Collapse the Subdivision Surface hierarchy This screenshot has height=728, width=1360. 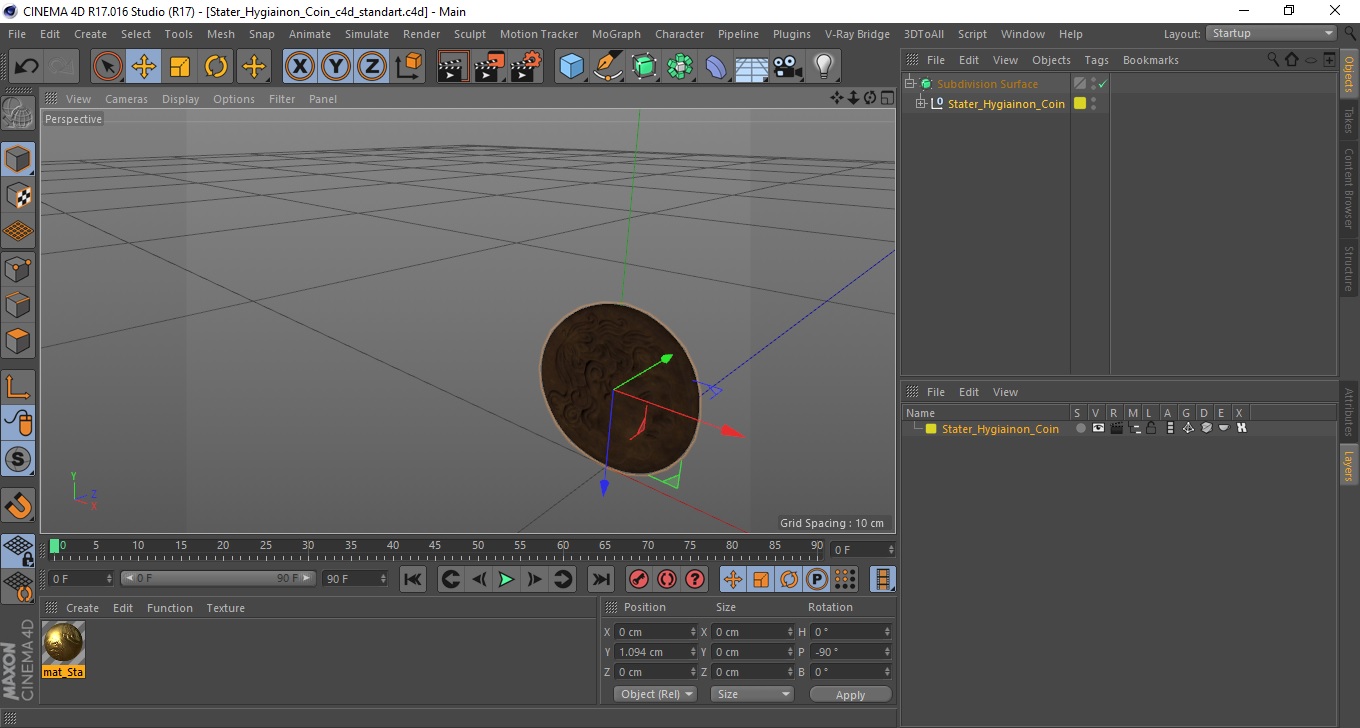(x=909, y=84)
